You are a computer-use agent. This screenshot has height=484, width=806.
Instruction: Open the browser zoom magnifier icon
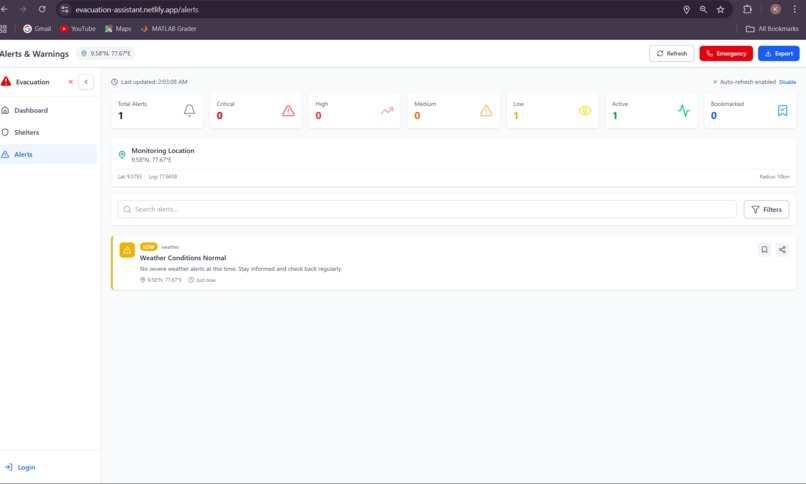(703, 10)
